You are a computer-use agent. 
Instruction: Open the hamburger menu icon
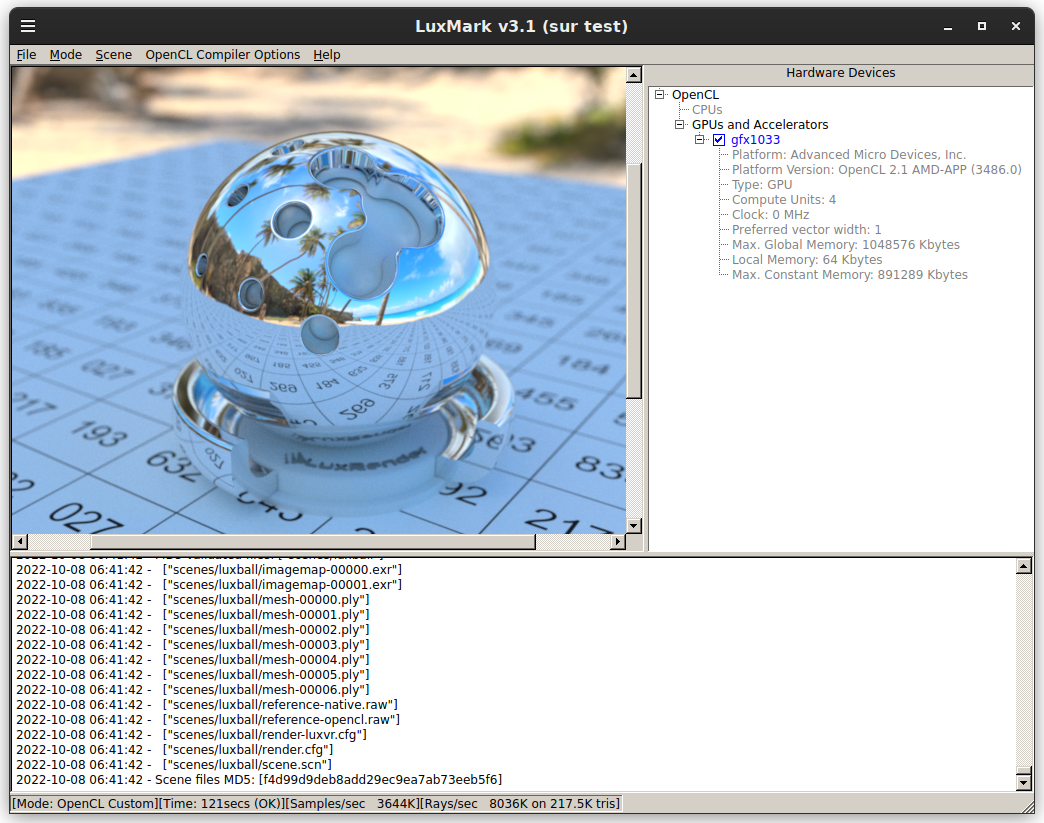[x=27, y=26]
